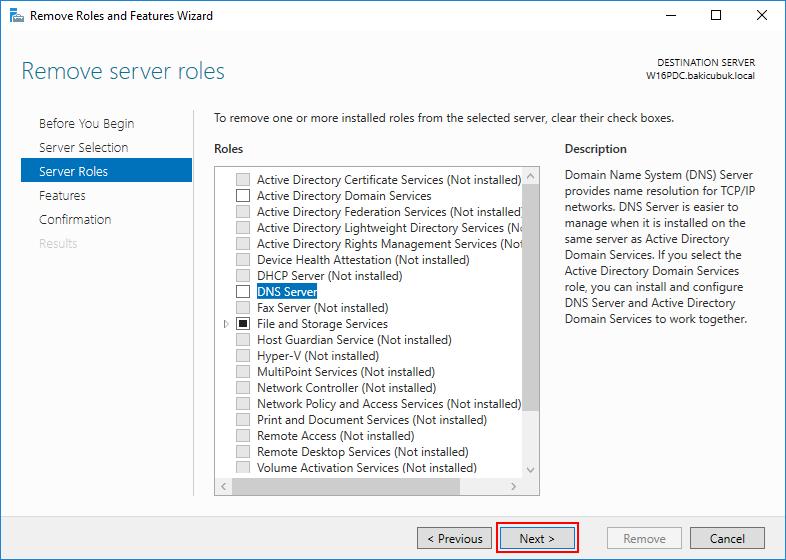
Task: Cancel the wizard
Action: [x=727, y=538]
